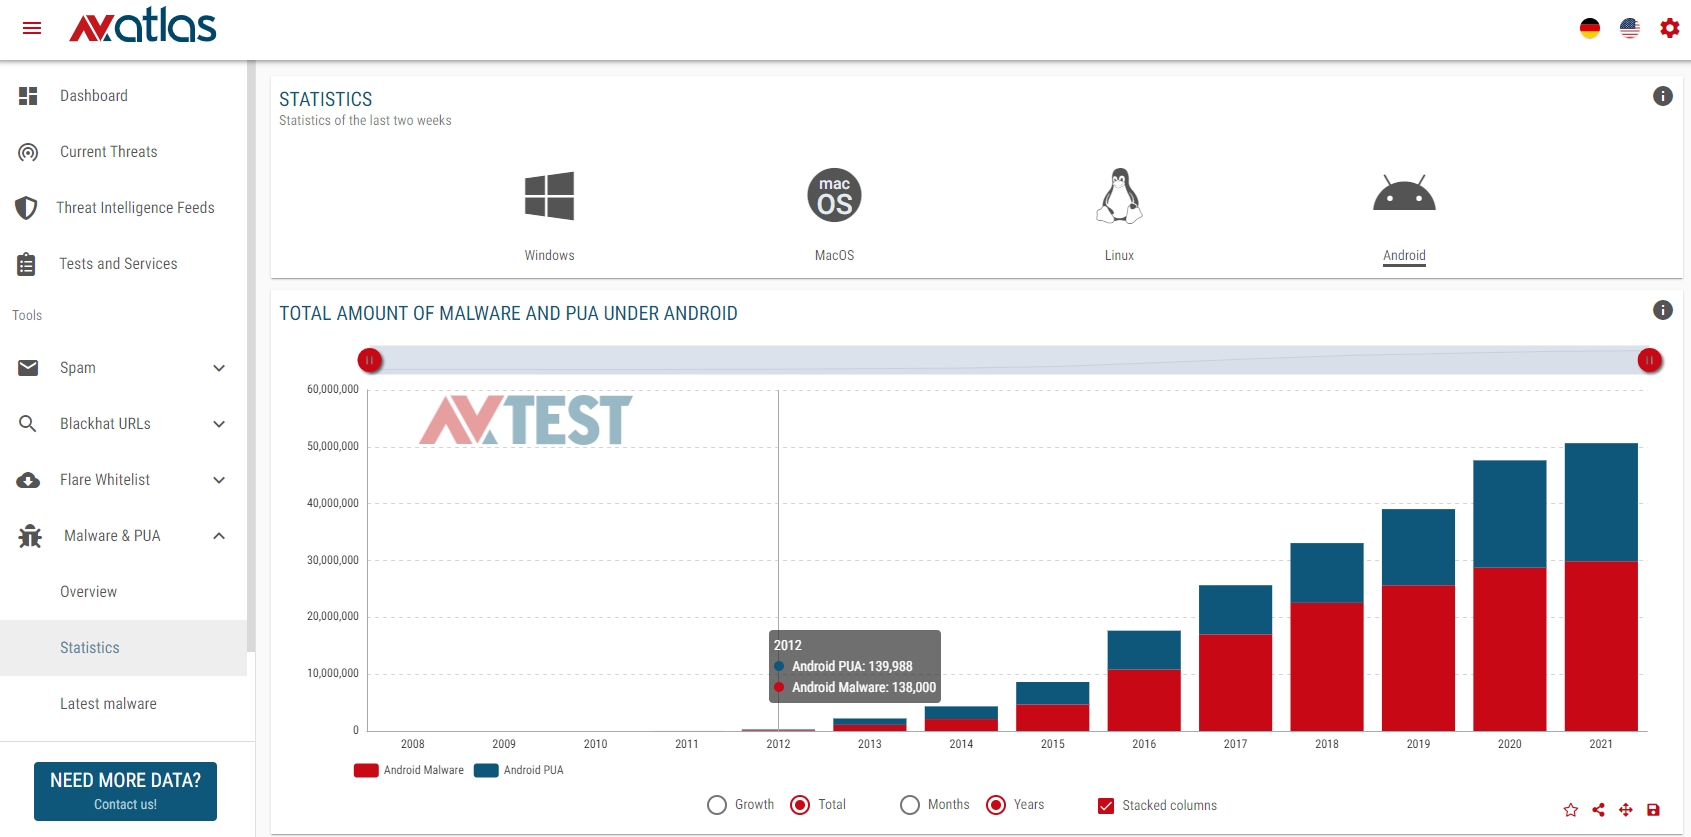Go to Latest malware page
Image resolution: width=1691 pixels, height=837 pixels.
click(x=108, y=704)
